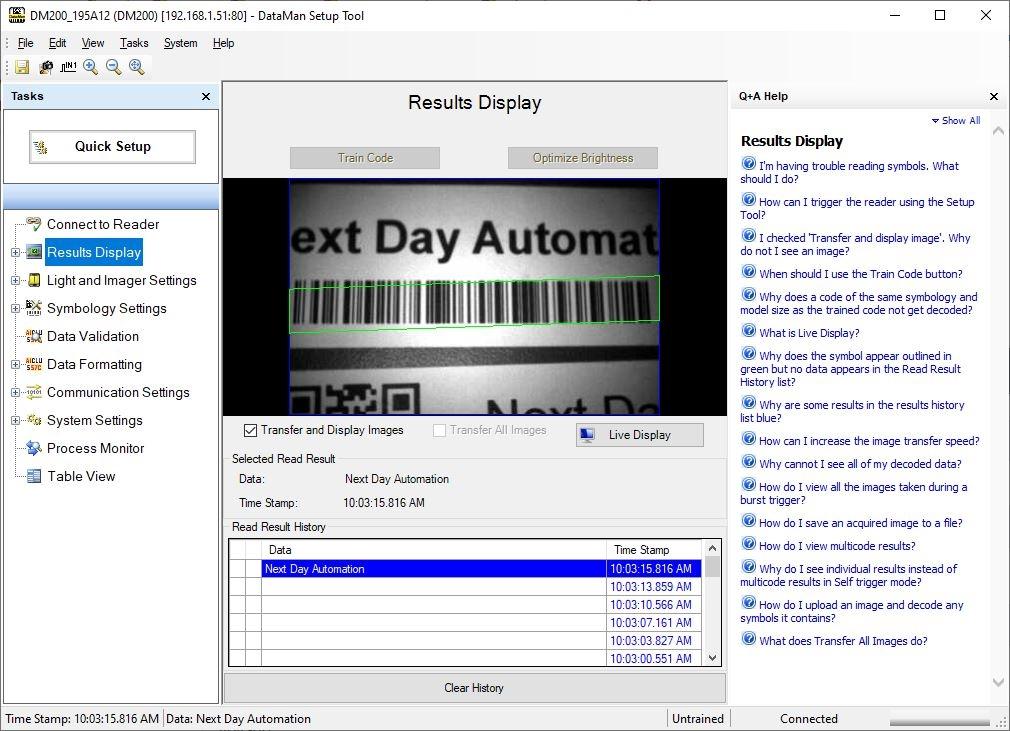Zoom out with the minus magnifier icon

point(114,67)
